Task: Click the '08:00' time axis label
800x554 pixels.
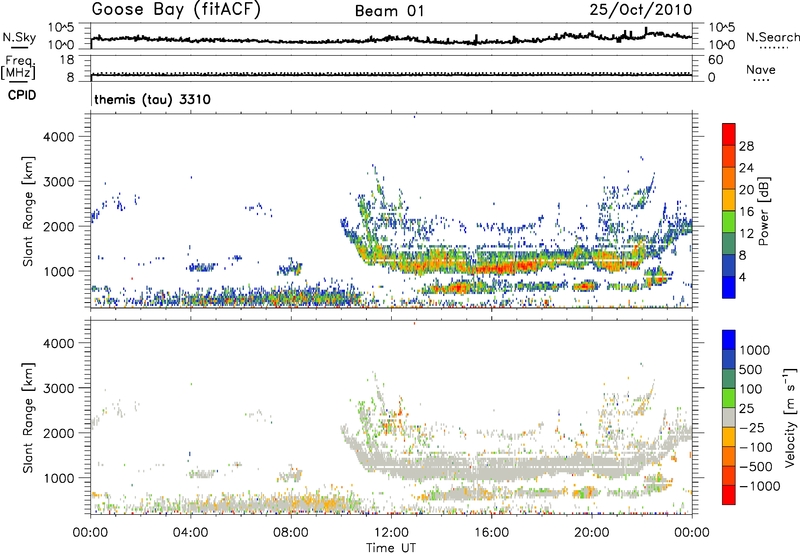Action: [x=291, y=533]
